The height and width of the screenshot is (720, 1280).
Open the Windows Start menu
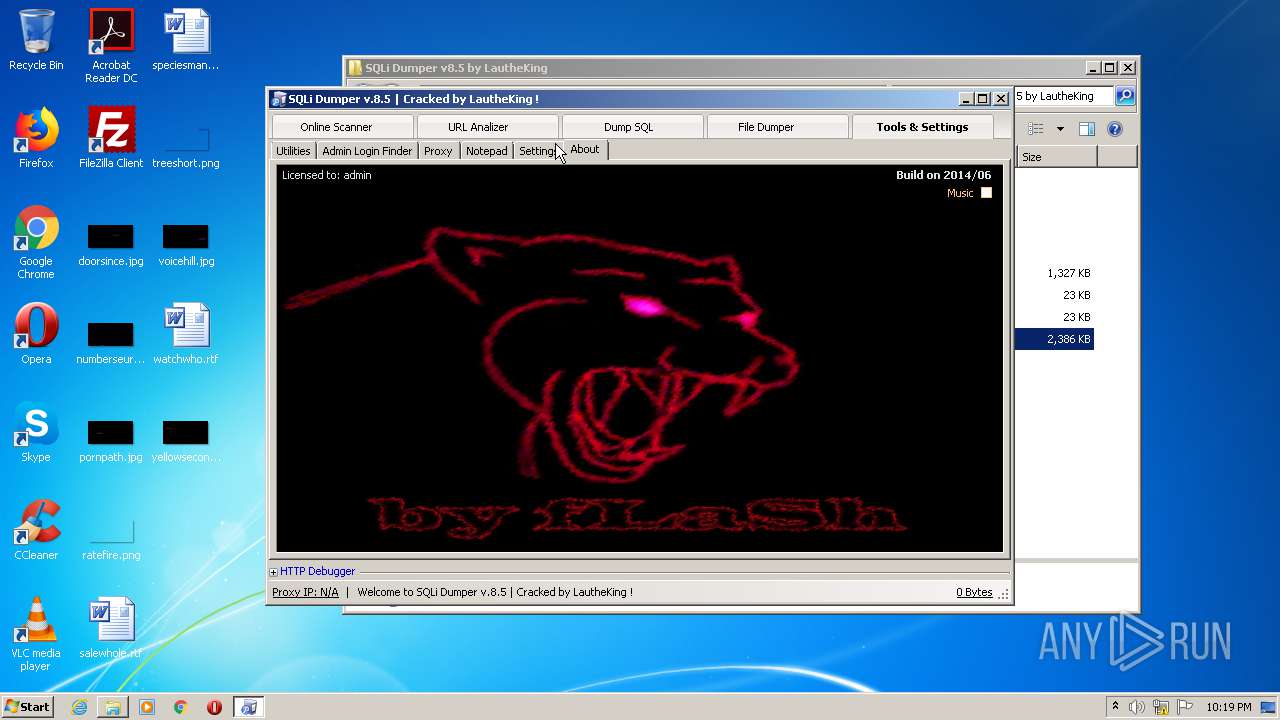(27, 706)
